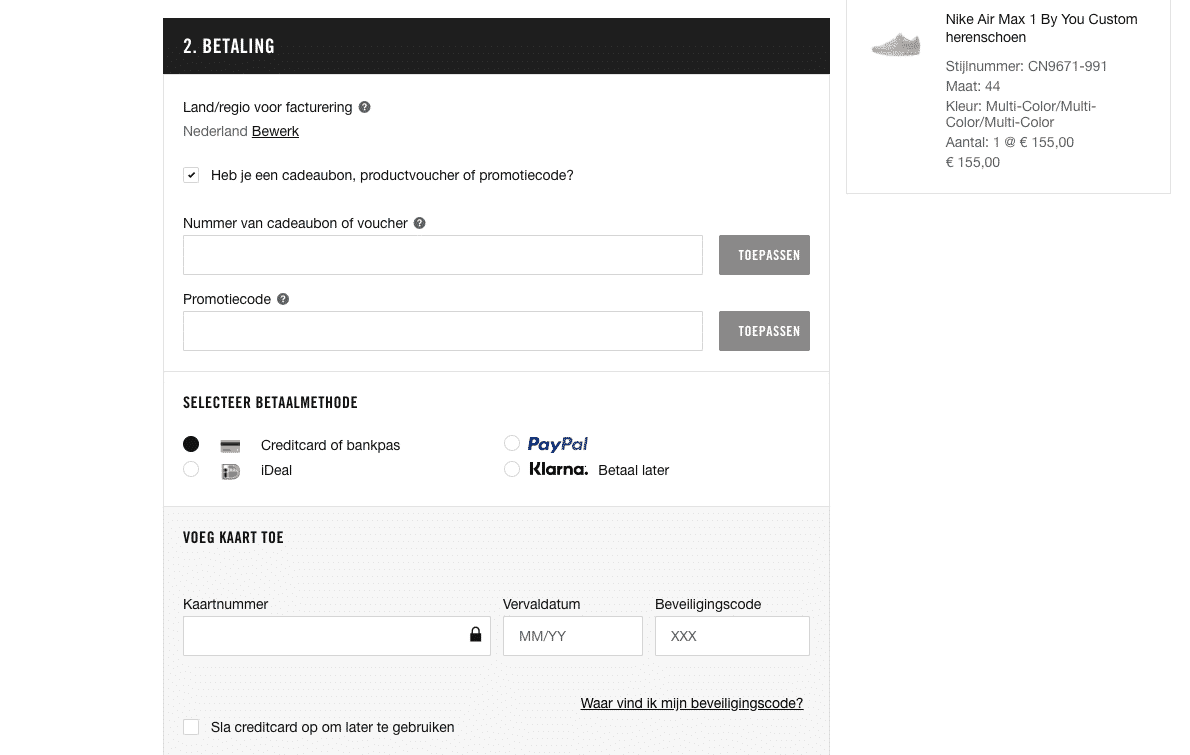Click the Nike Air Max shoe thumbnail

895,45
